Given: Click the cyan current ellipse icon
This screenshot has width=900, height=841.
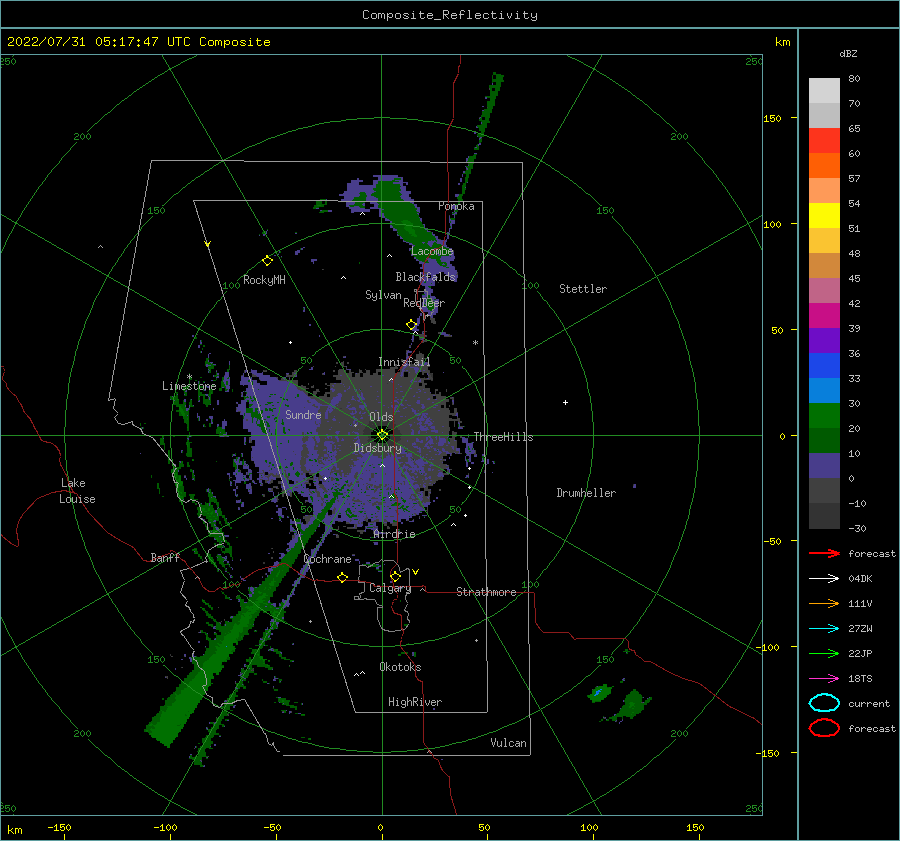Looking at the screenshot, I should tap(824, 703).
